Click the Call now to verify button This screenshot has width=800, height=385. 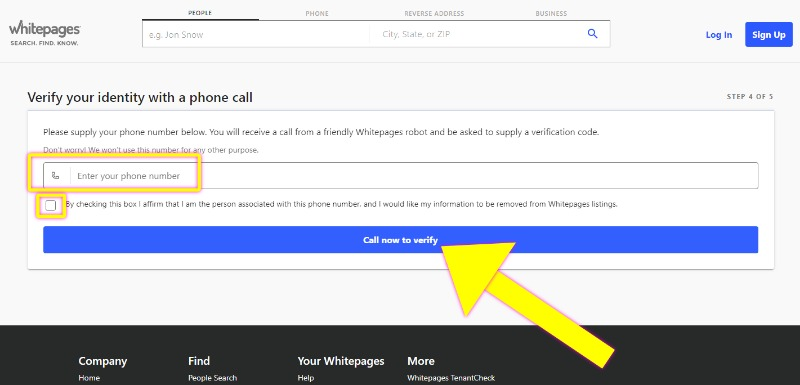[401, 240]
